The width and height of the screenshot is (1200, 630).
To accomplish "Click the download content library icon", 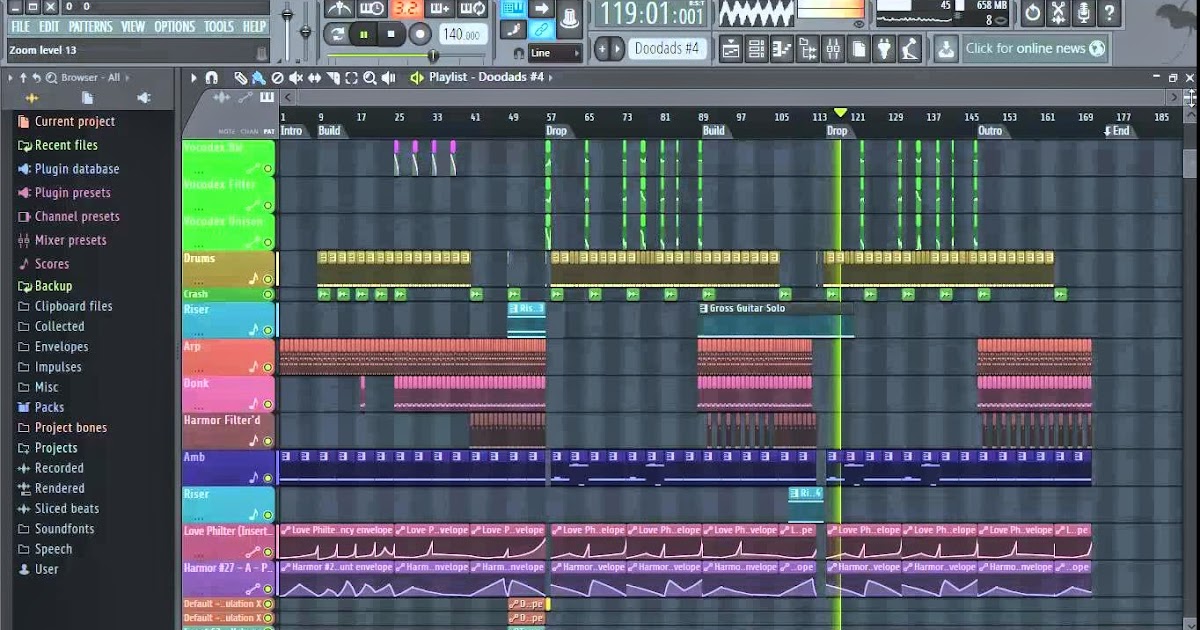I will point(945,48).
